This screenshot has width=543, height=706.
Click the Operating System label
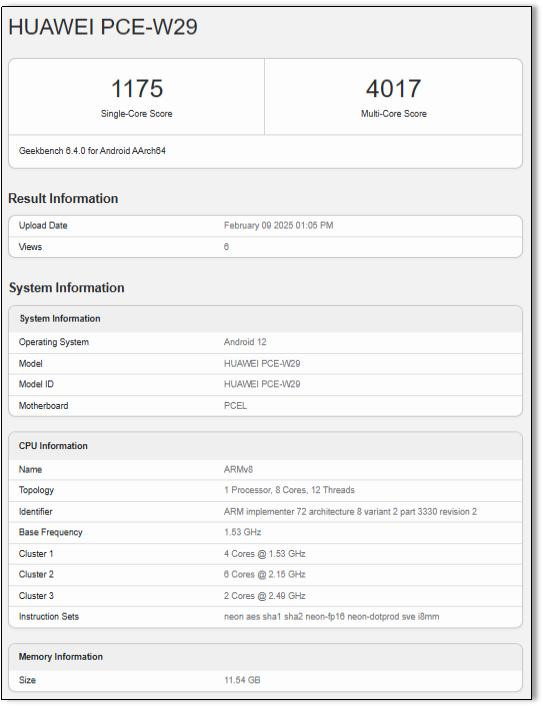[x=54, y=342]
